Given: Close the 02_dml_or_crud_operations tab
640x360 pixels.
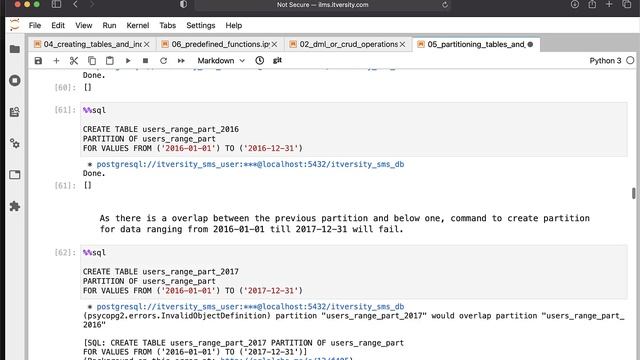Looking at the screenshot, I should [x=402, y=44].
